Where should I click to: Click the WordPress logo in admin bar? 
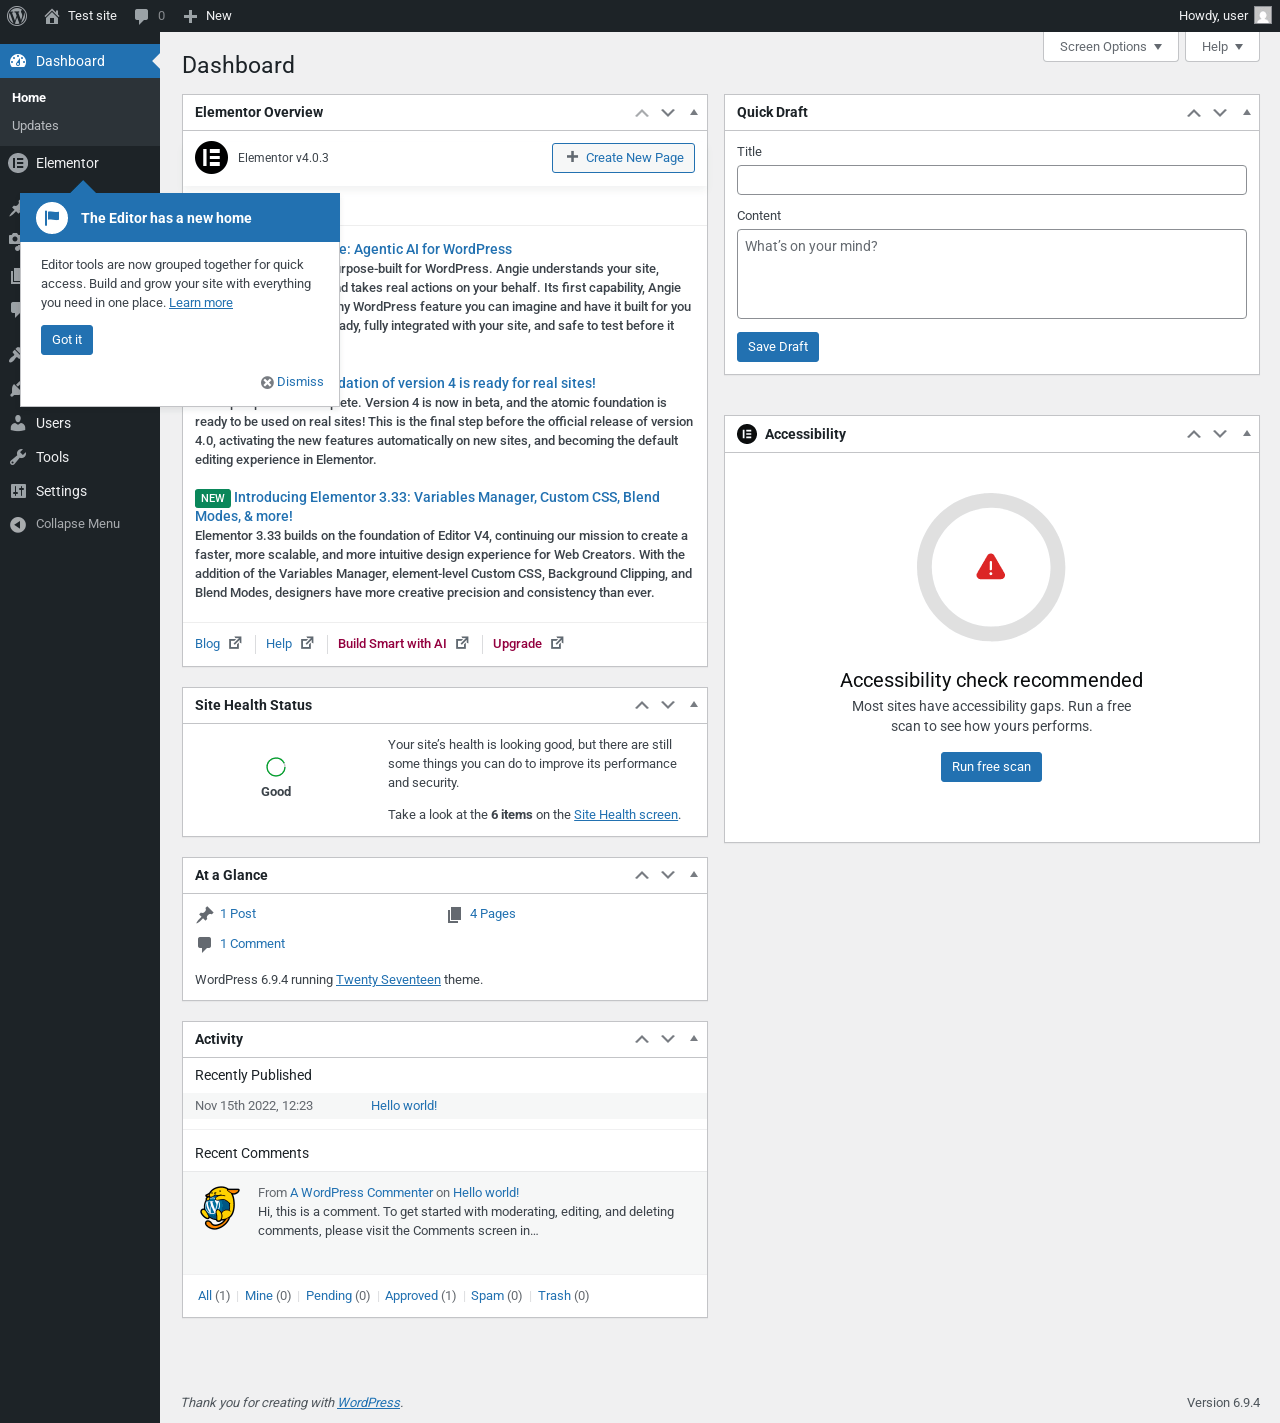click(17, 16)
